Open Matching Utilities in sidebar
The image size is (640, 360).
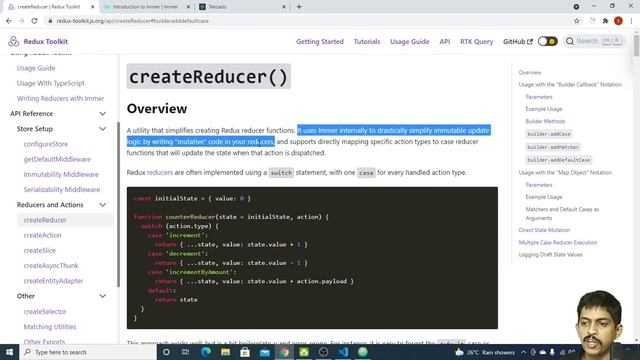click(50, 327)
